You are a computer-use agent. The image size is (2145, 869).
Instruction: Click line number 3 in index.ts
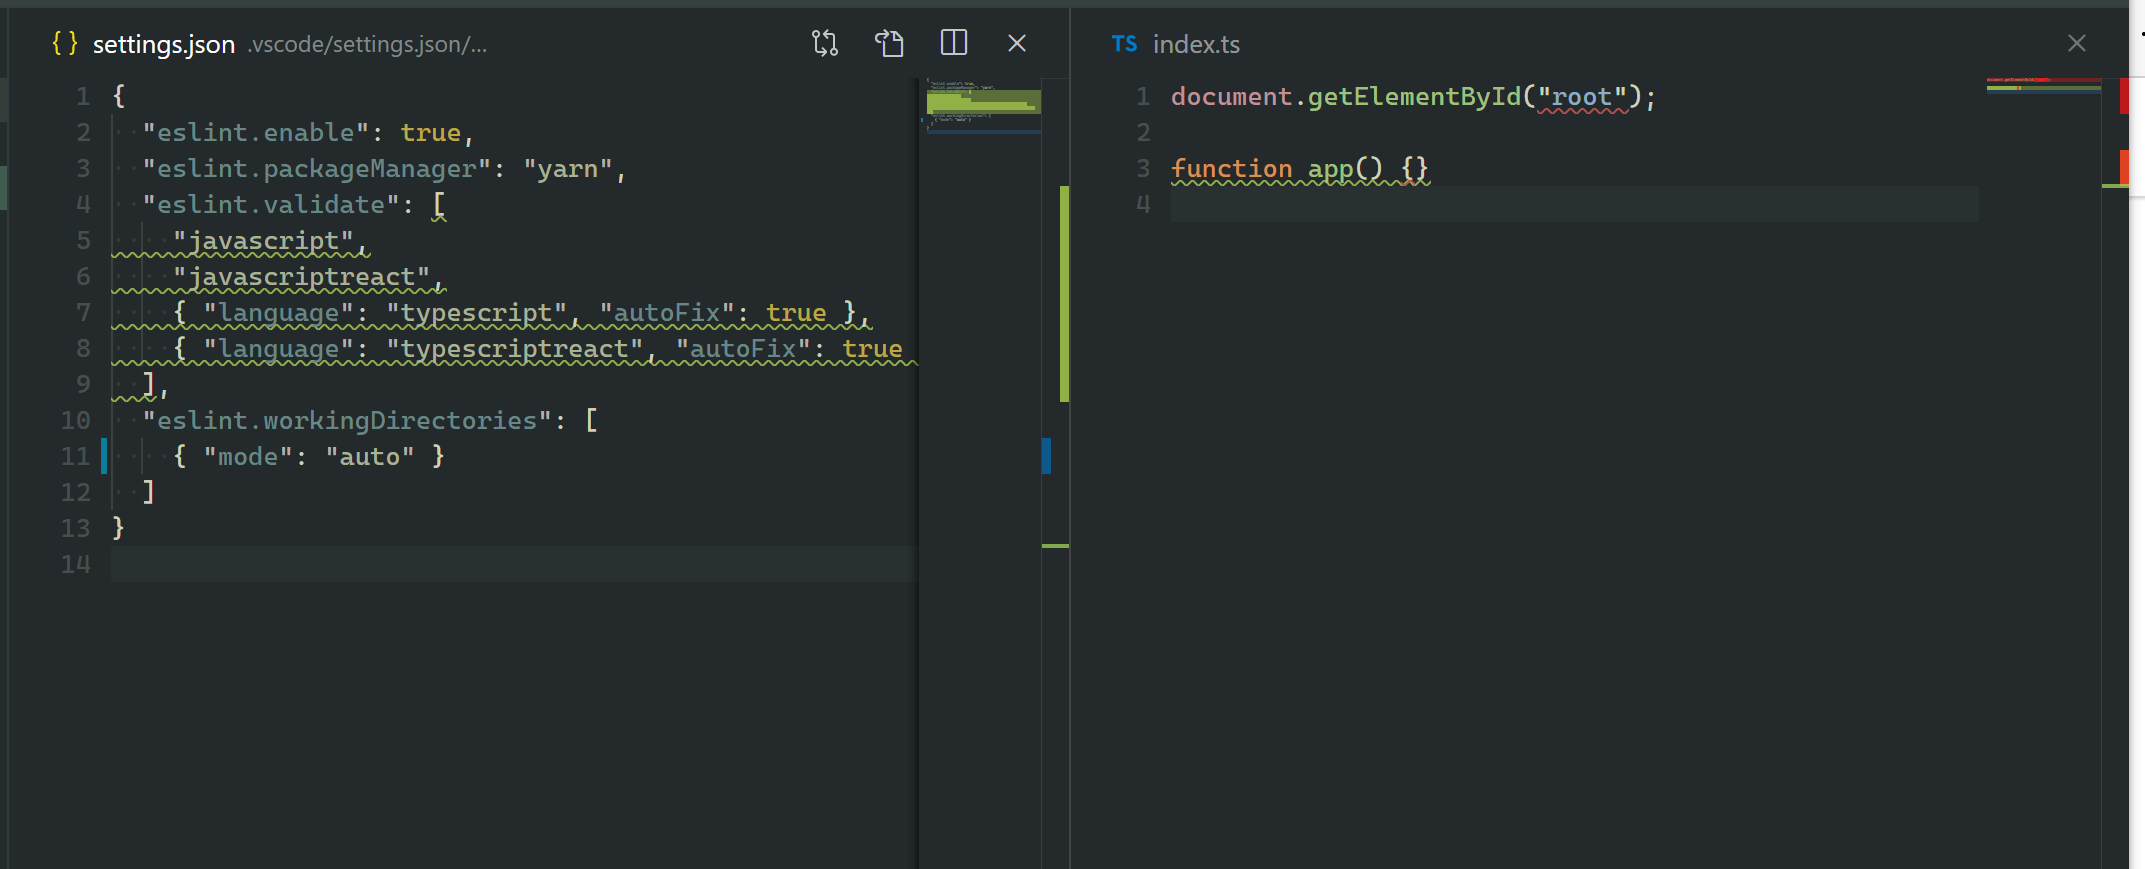coord(1143,169)
